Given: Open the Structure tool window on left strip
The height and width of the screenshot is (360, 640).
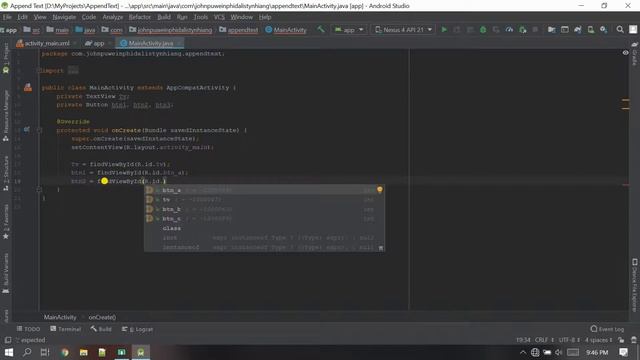Looking at the screenshot, I should point(6,173).
